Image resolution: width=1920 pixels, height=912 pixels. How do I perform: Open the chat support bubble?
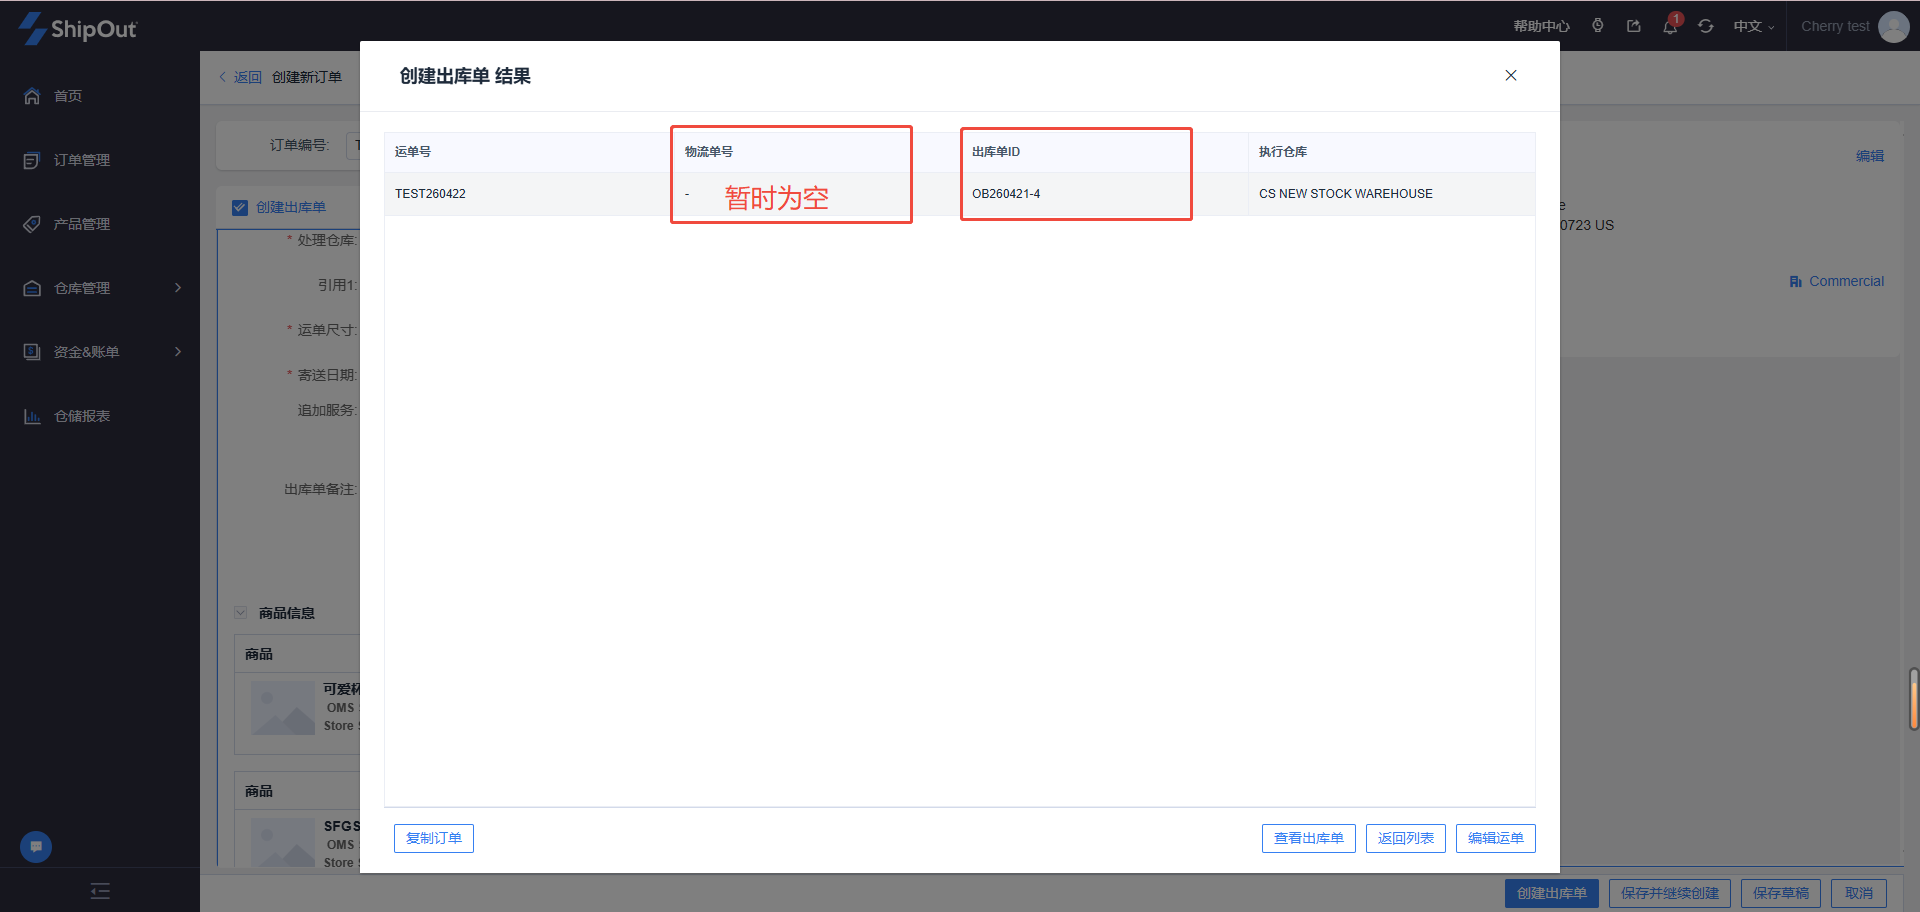point(36,847)
